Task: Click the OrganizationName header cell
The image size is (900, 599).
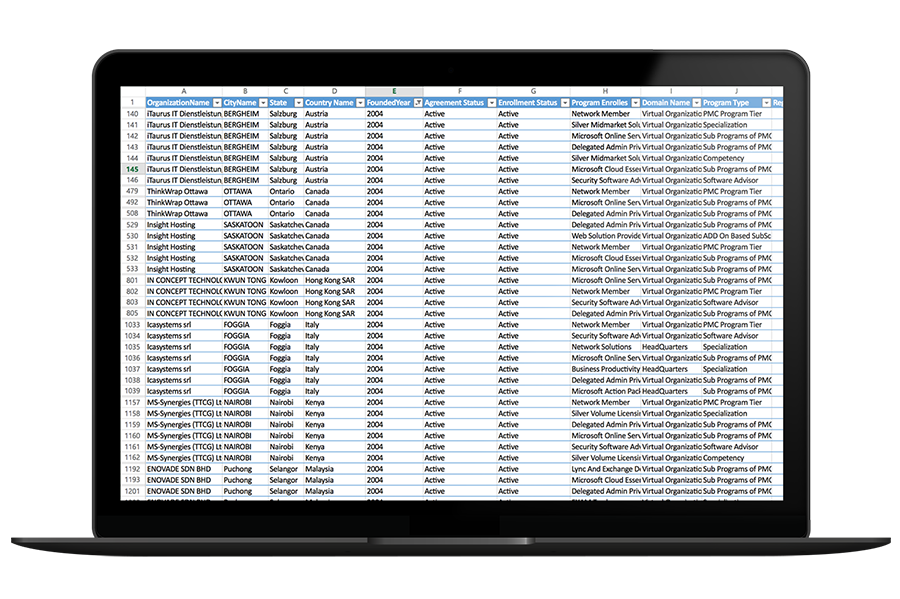Action: (x=184, y=103)
